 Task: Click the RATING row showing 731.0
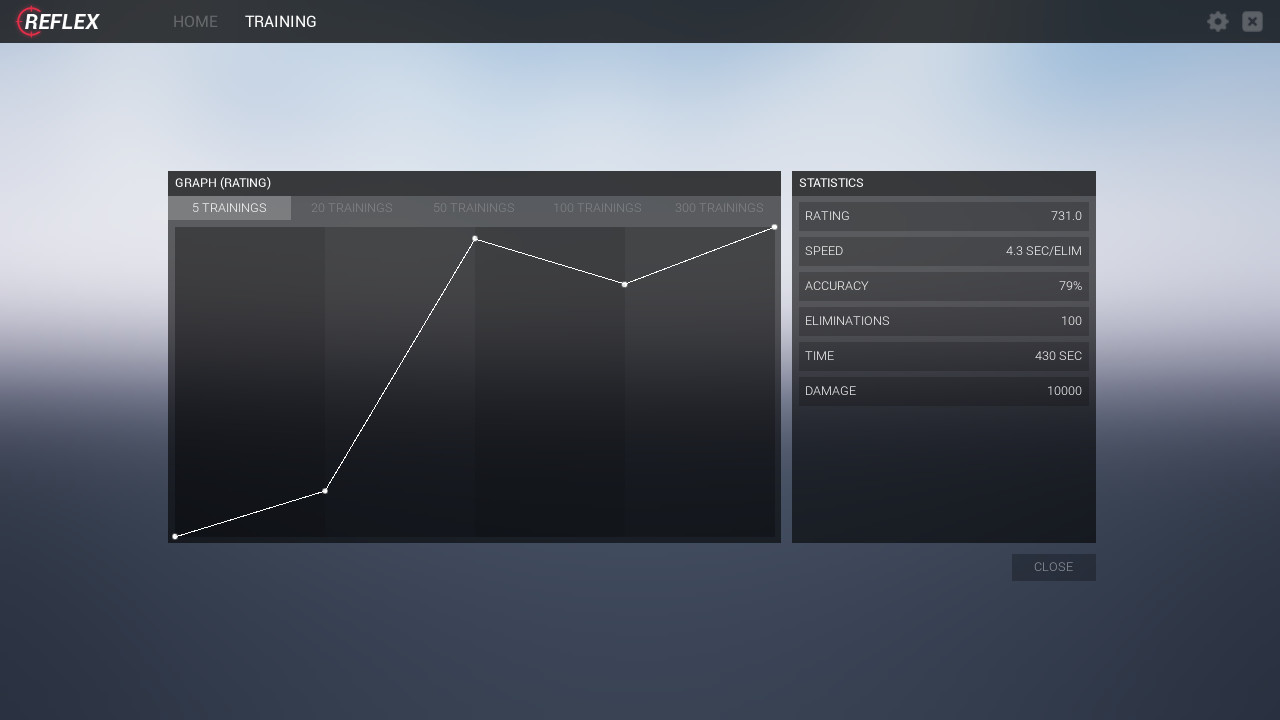pos(943,216)
